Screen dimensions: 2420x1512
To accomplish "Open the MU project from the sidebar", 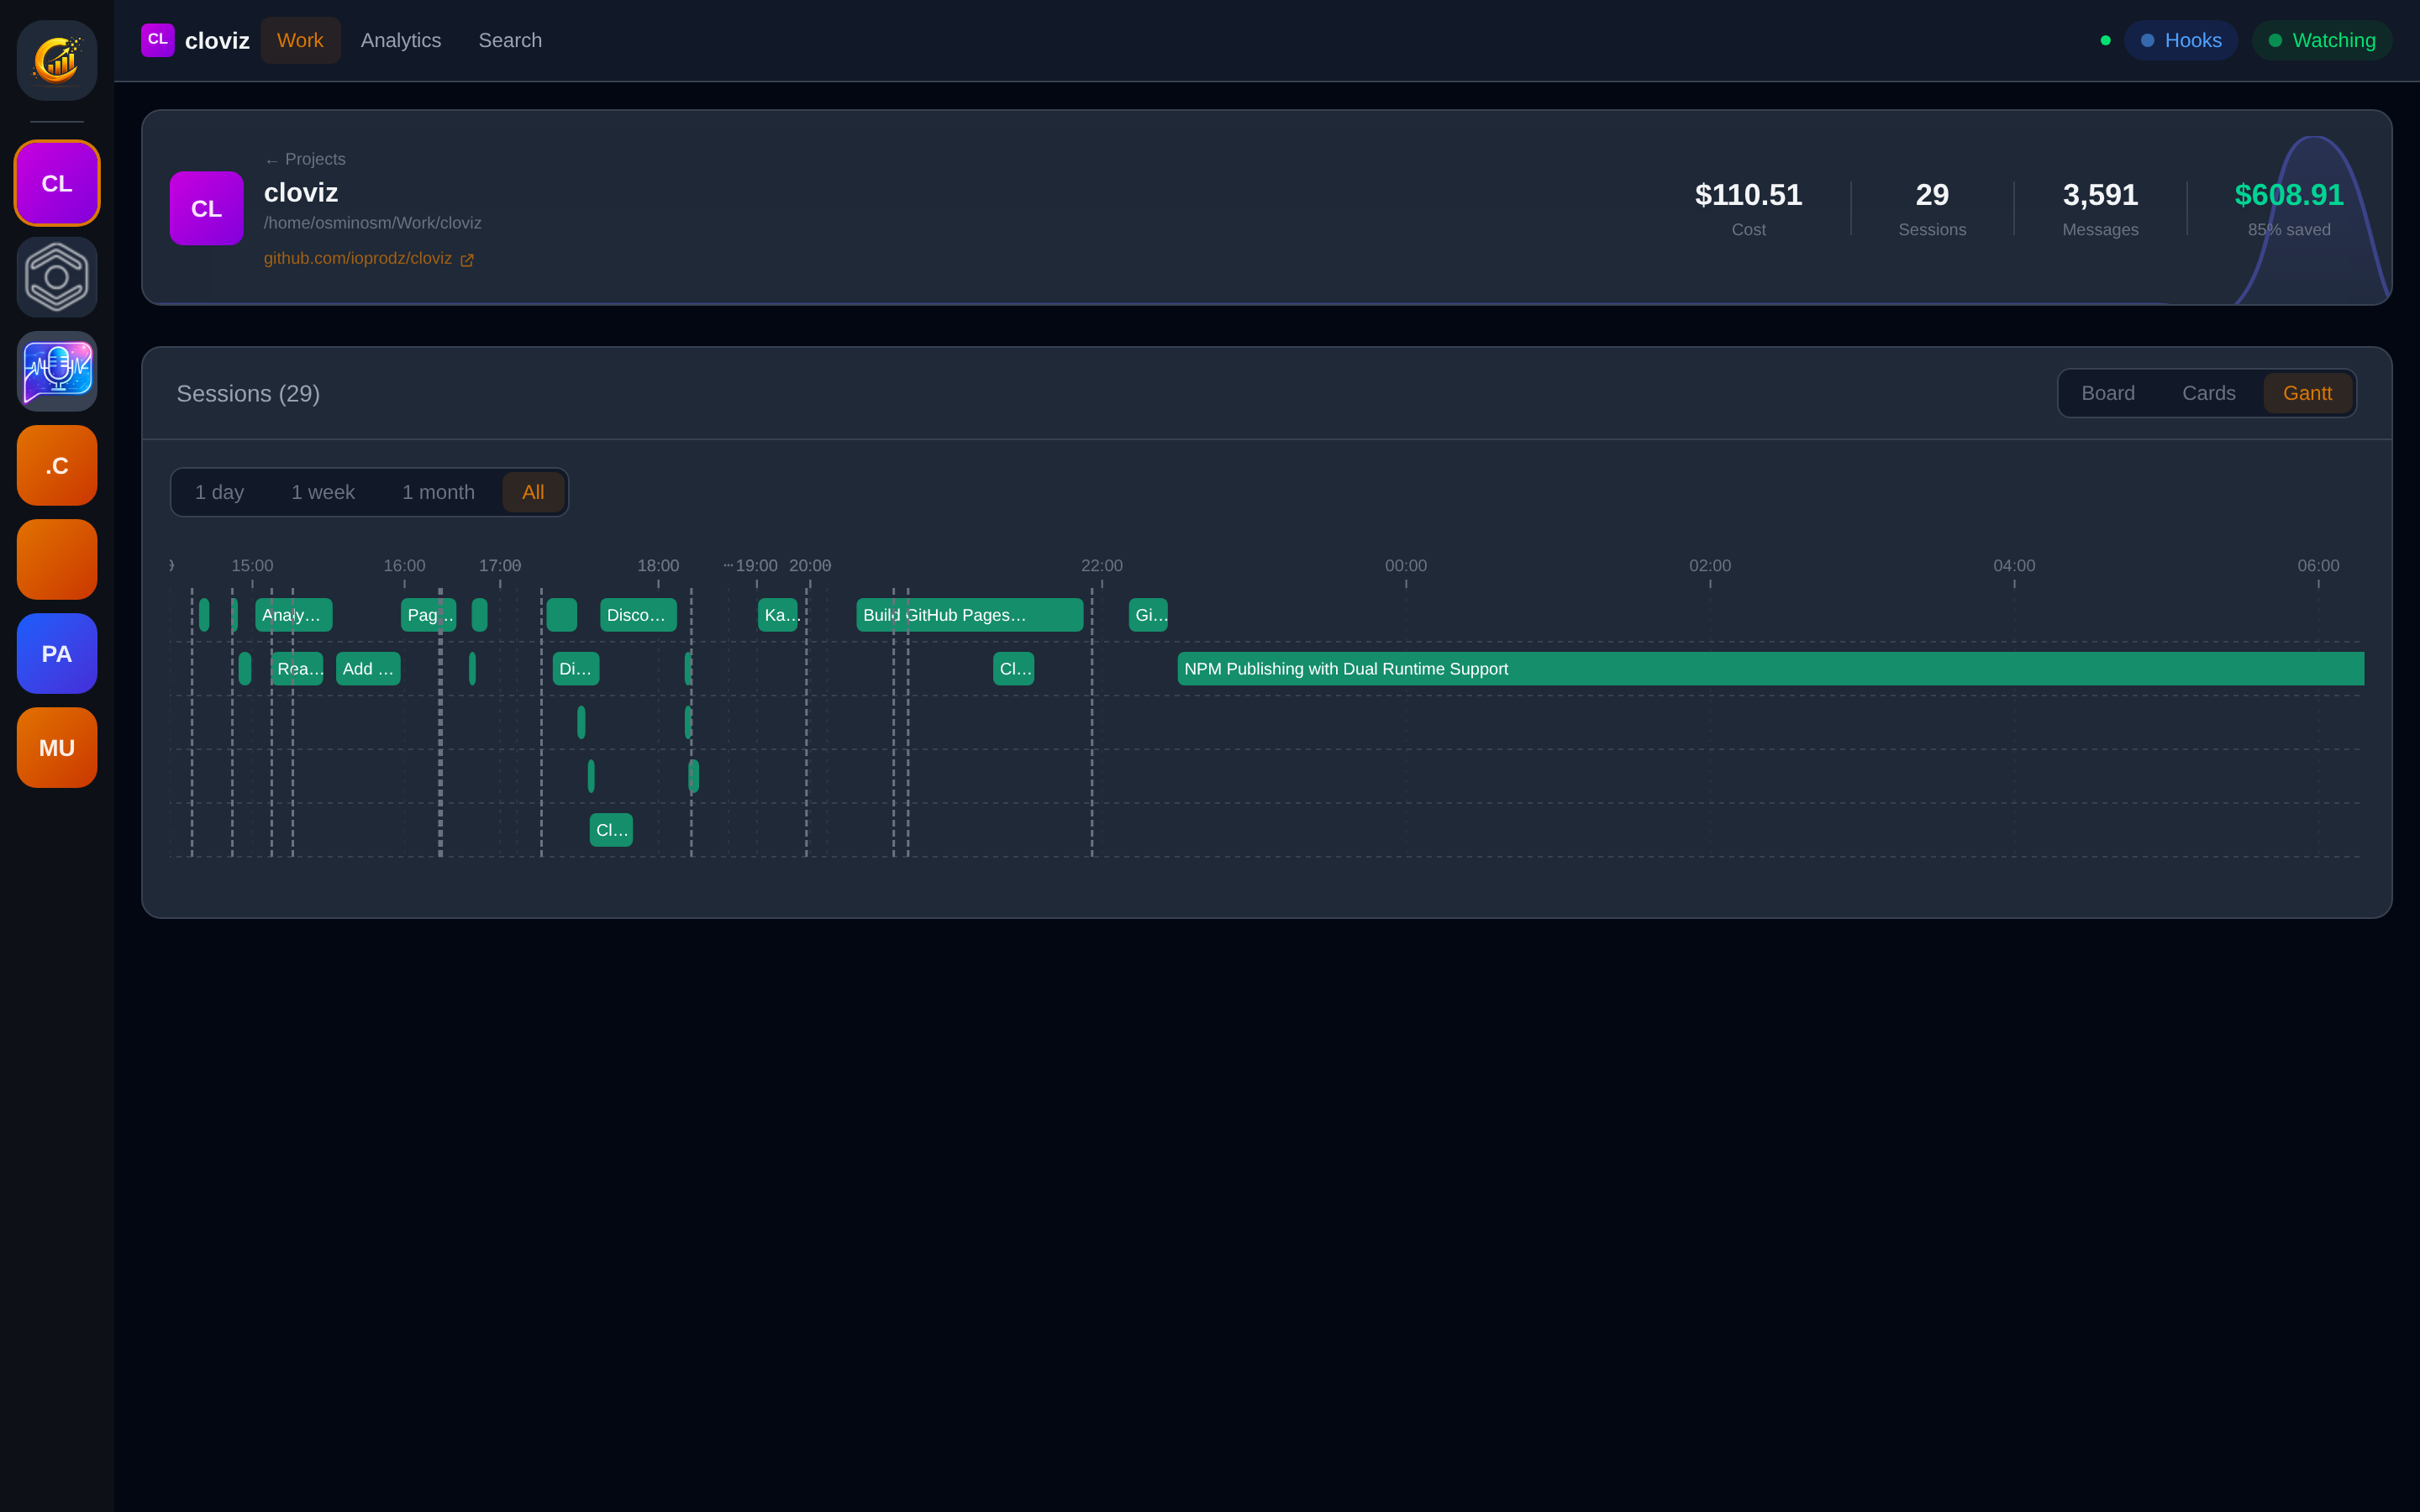I will (x=57, y=747).
